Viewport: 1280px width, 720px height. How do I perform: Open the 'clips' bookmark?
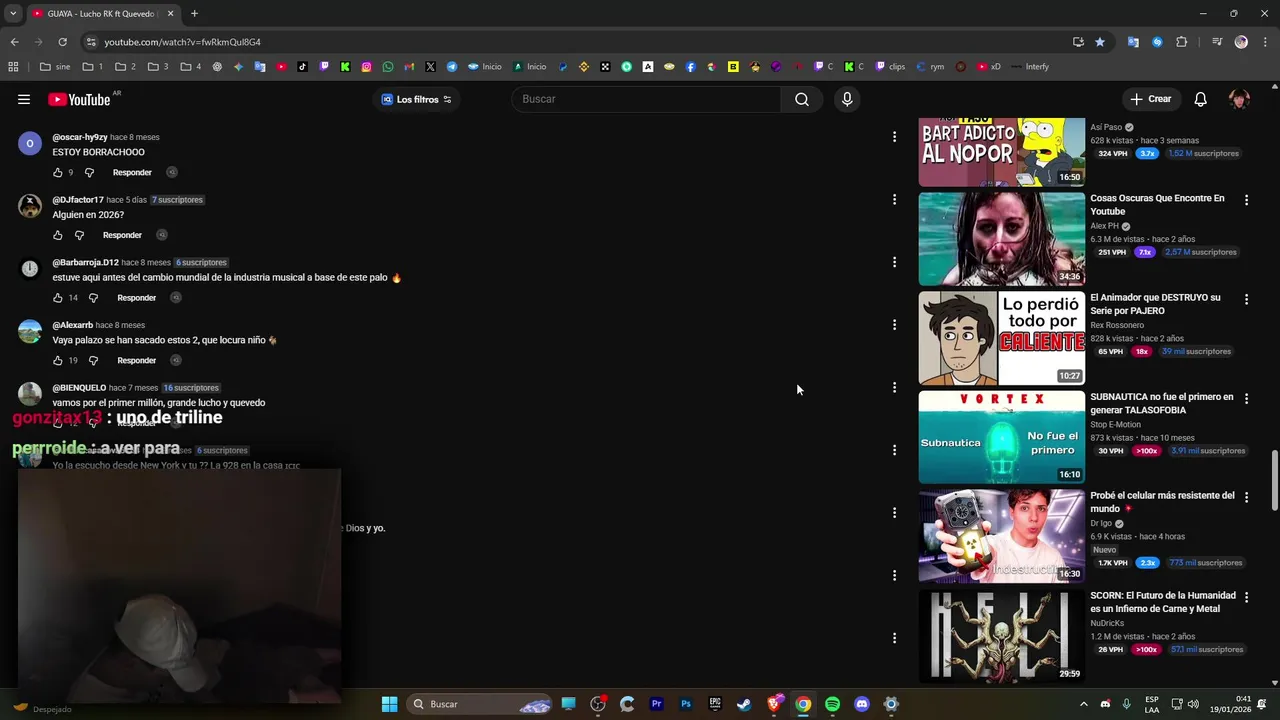coord(890,67)
